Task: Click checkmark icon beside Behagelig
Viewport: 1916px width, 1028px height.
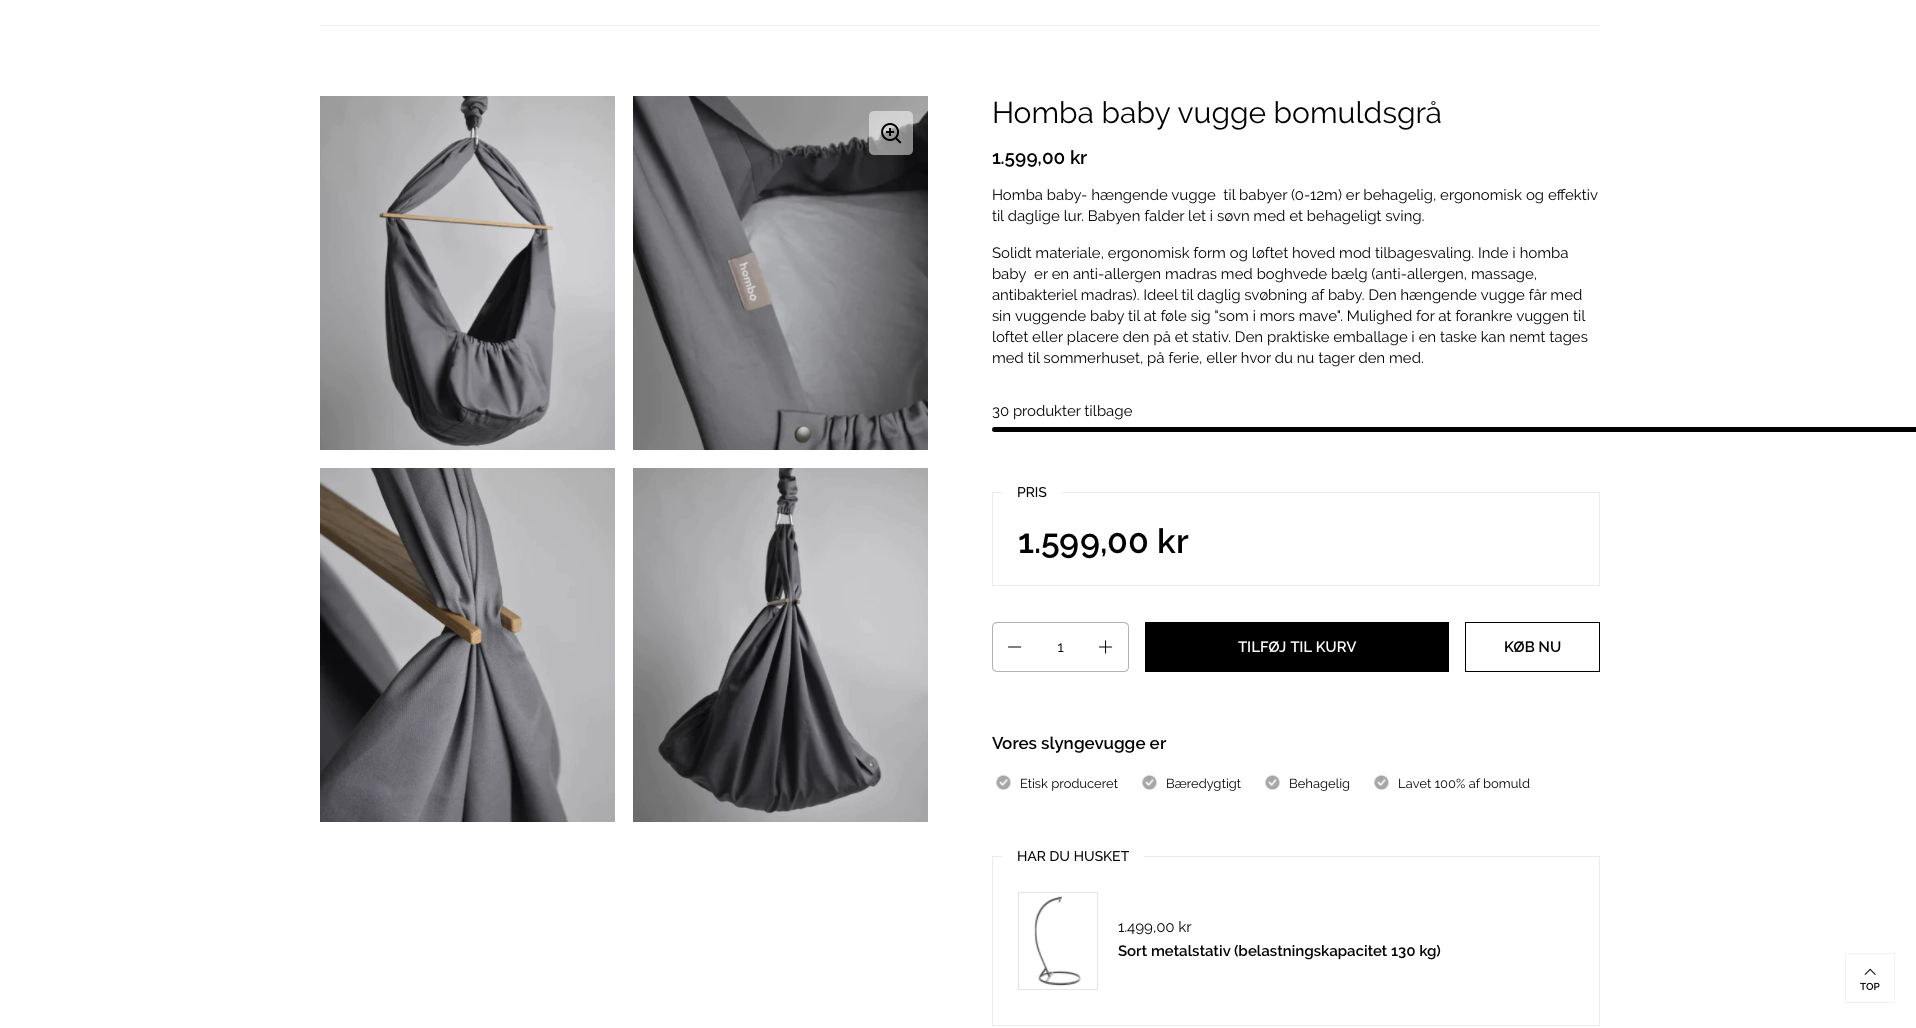Action: (x=1272, y=783)
